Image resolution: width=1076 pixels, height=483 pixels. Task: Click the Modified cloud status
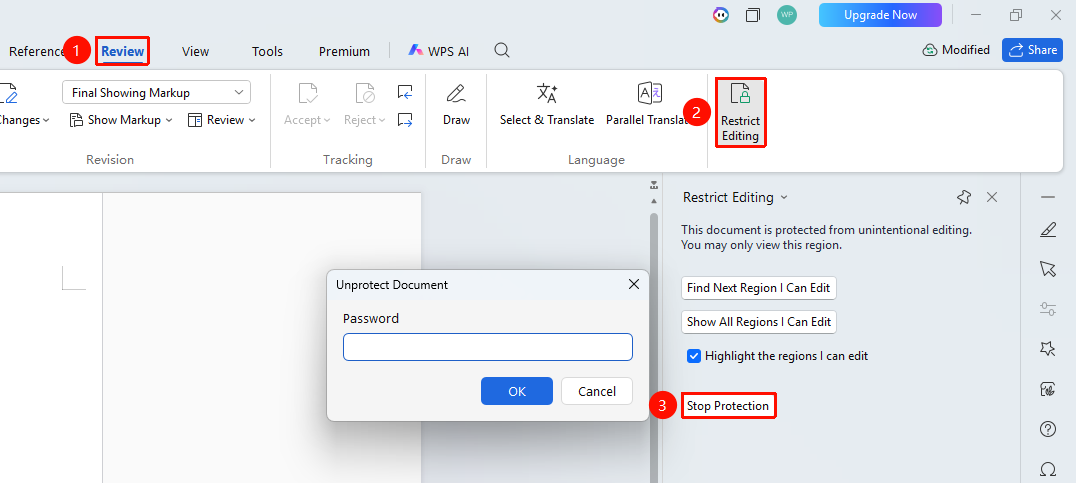tap(956, 50)
